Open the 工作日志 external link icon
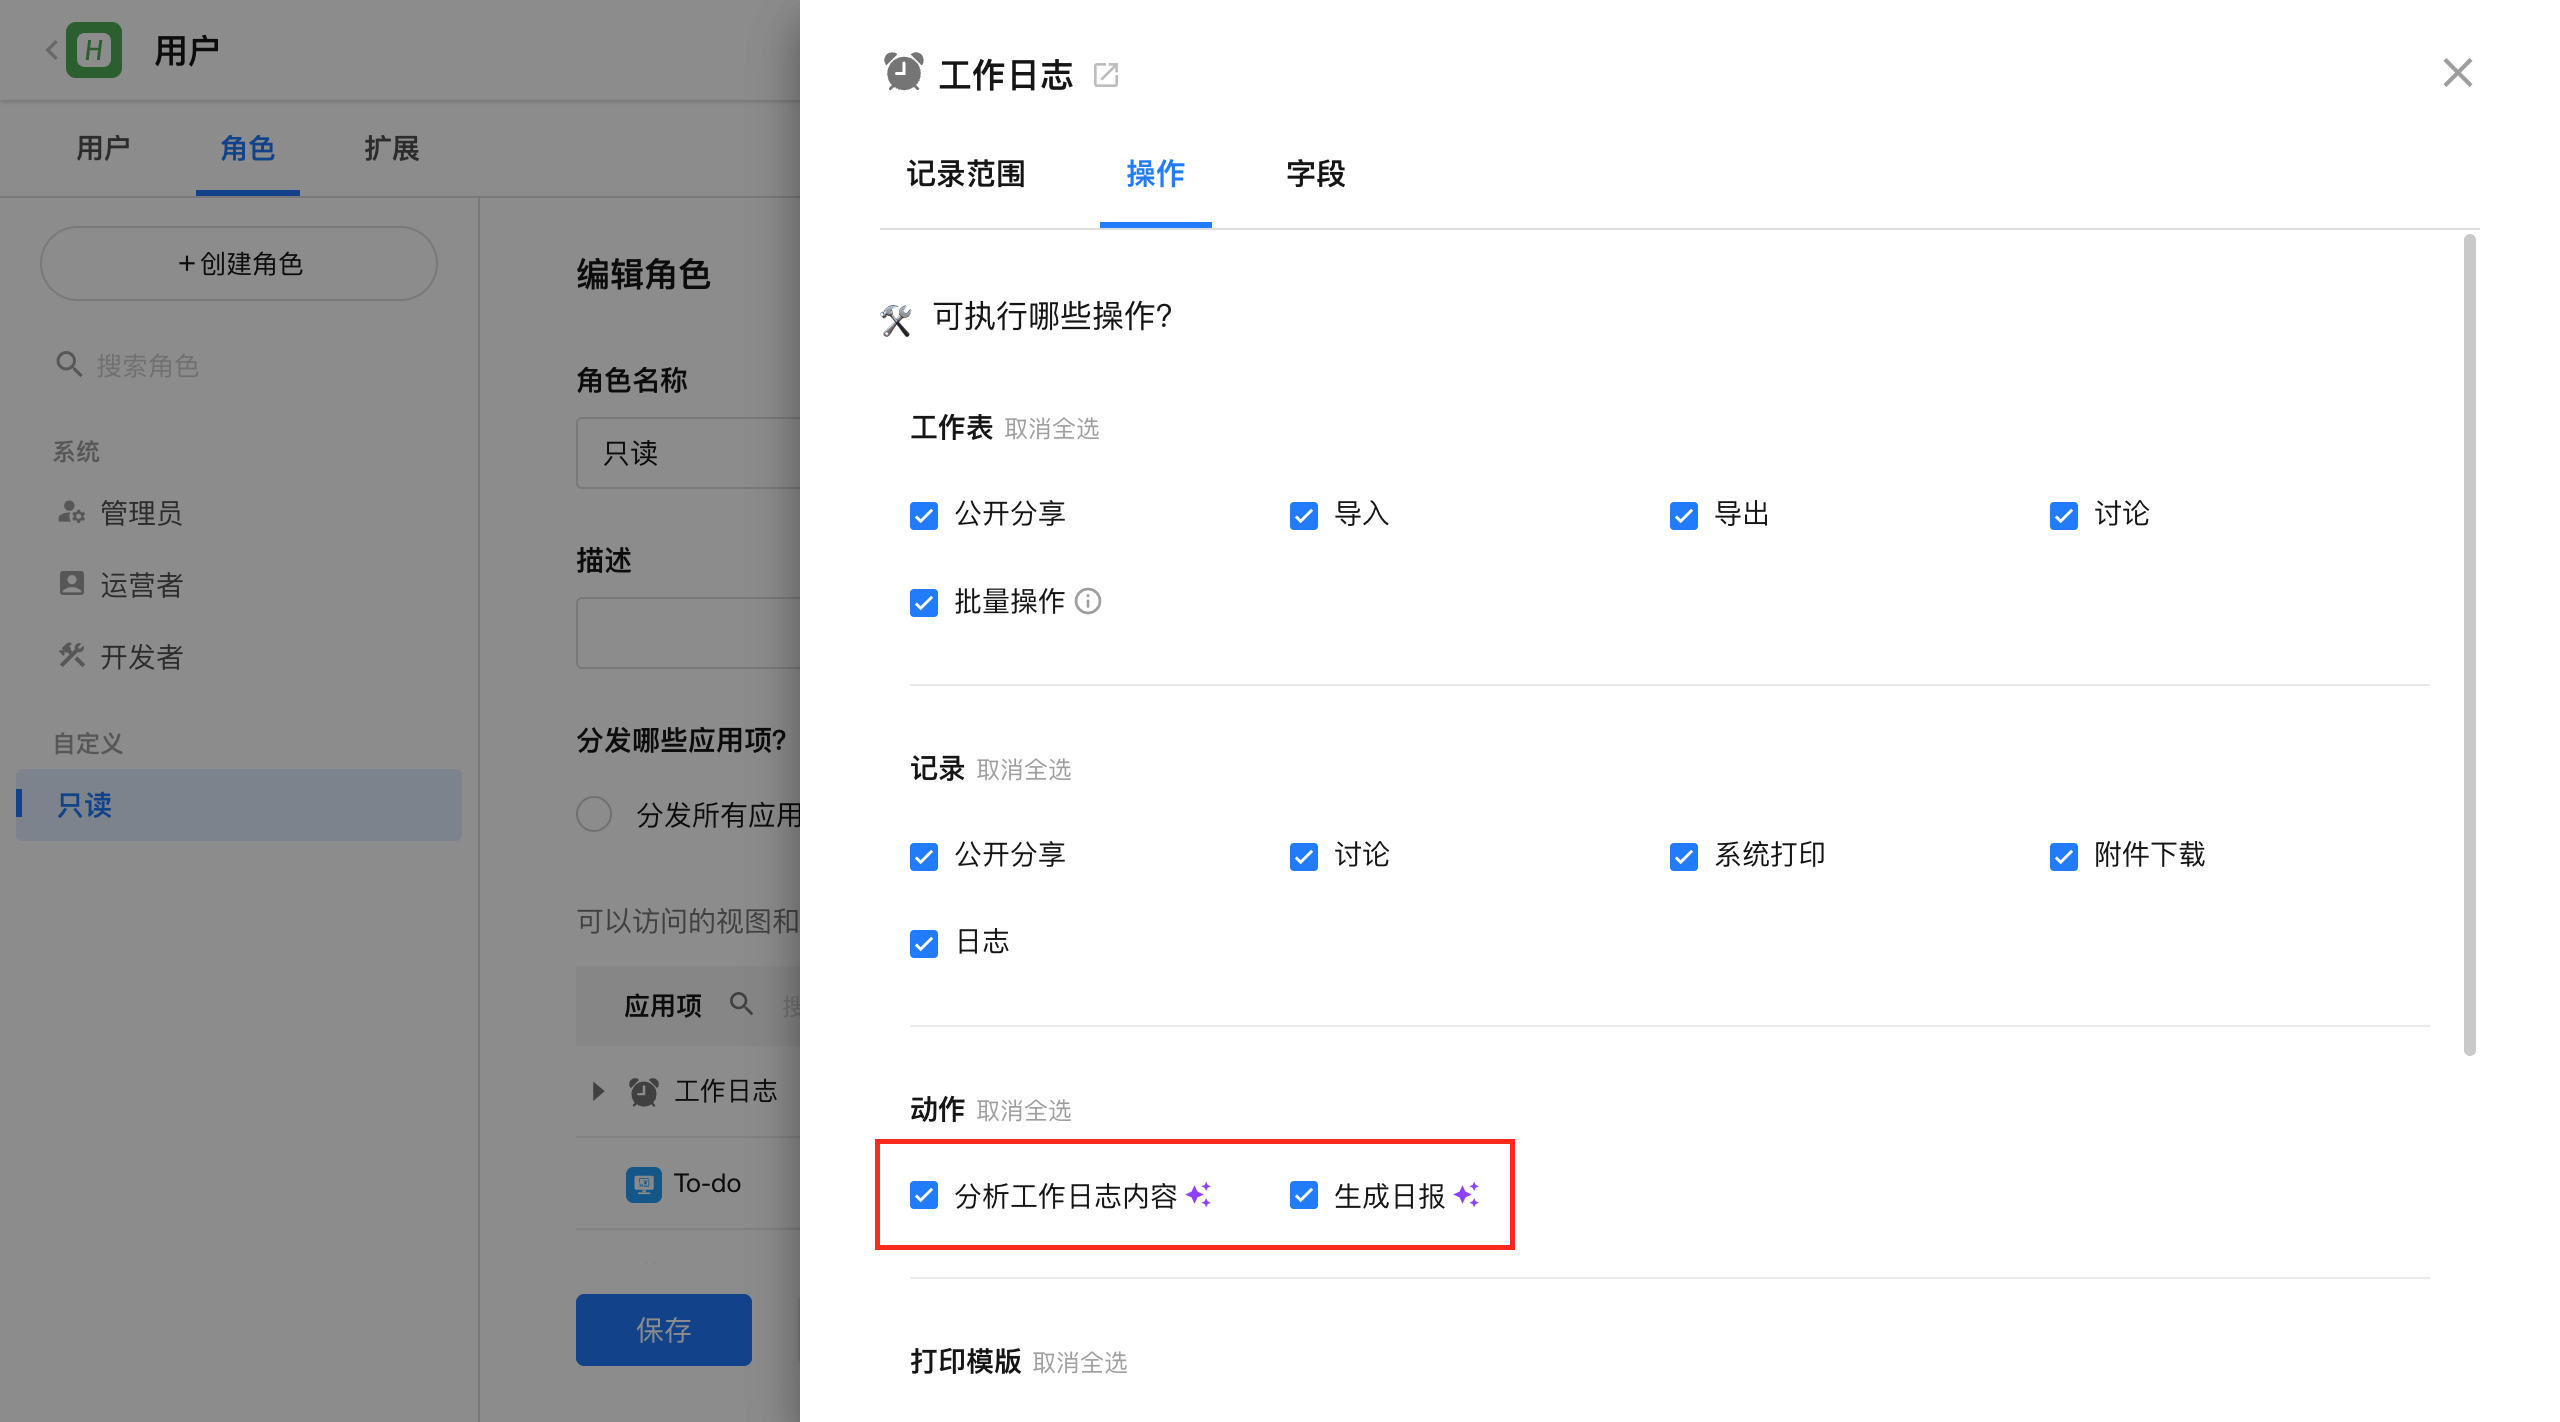This screenshot has height=1422, width=2560. click(1106, 75)
